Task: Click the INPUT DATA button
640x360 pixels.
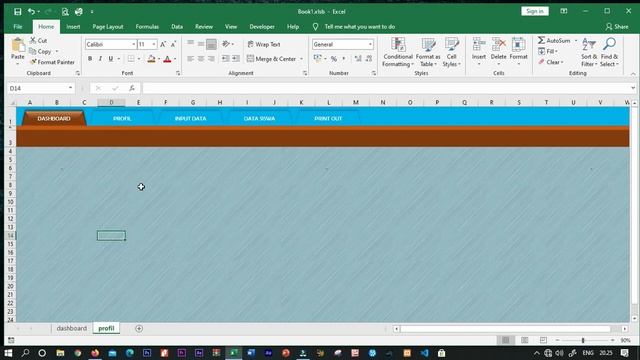Action: [190, 118]
